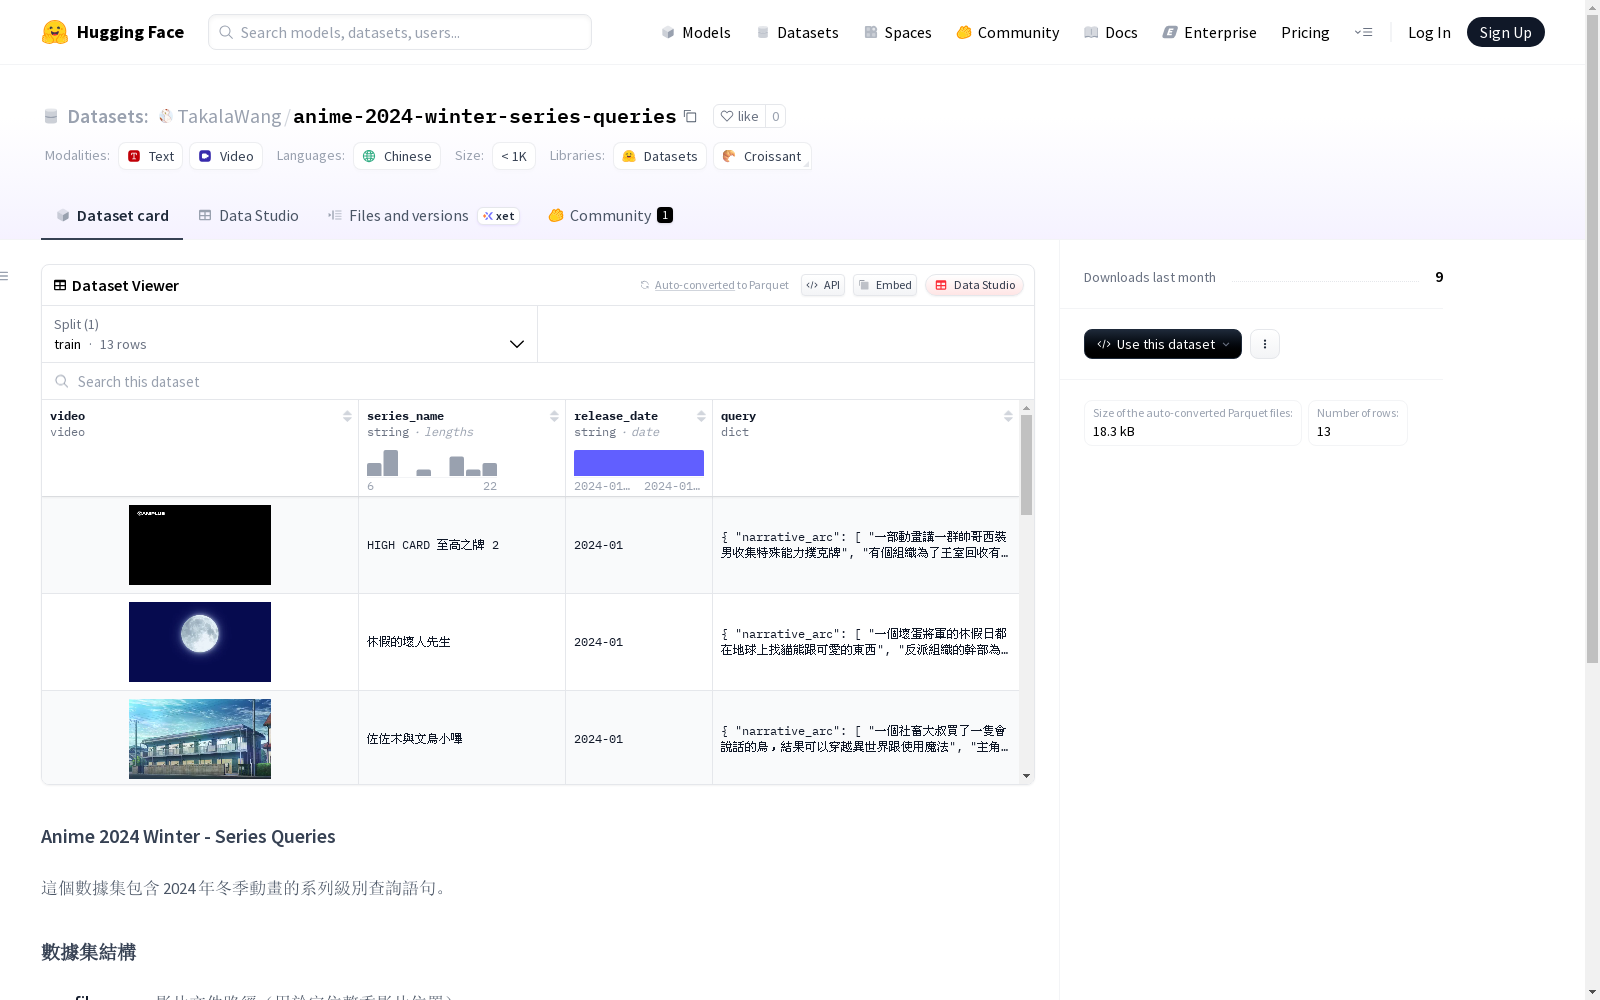The image size is (1600, 1000).
Task: Click the Embed button
Action: (885, 285)
